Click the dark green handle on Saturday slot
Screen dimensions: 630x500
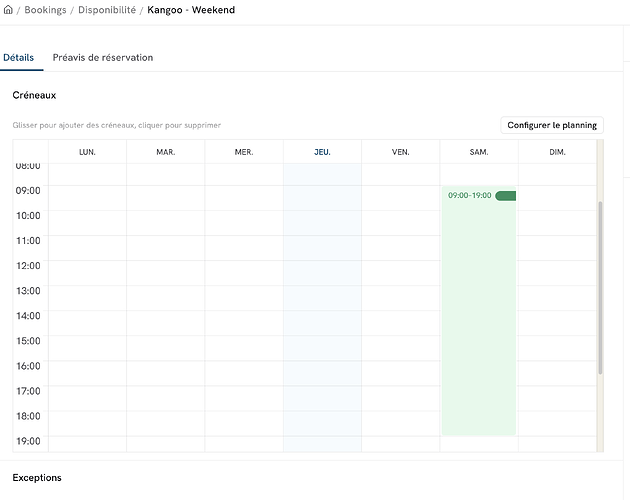pos(506,196)
